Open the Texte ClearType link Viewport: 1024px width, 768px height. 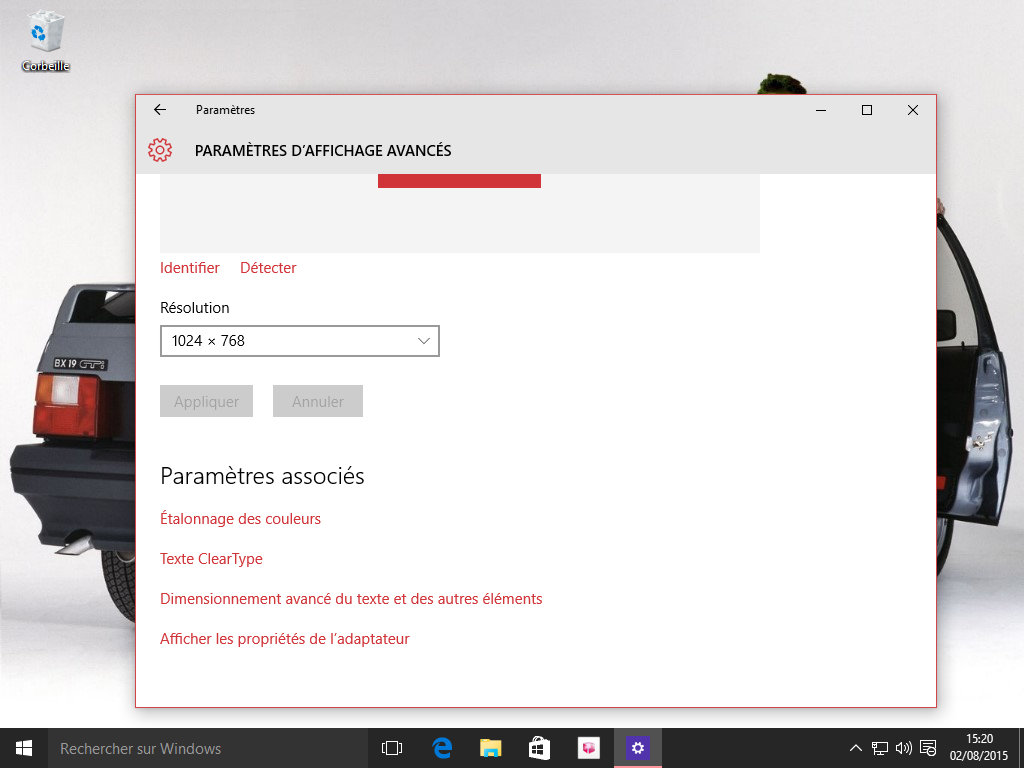click(x=211, y=559)
